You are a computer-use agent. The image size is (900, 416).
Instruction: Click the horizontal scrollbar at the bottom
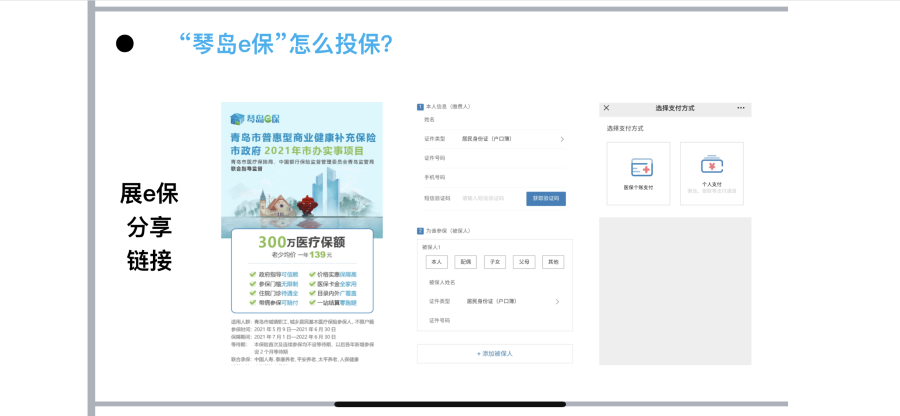pos(450,405)
